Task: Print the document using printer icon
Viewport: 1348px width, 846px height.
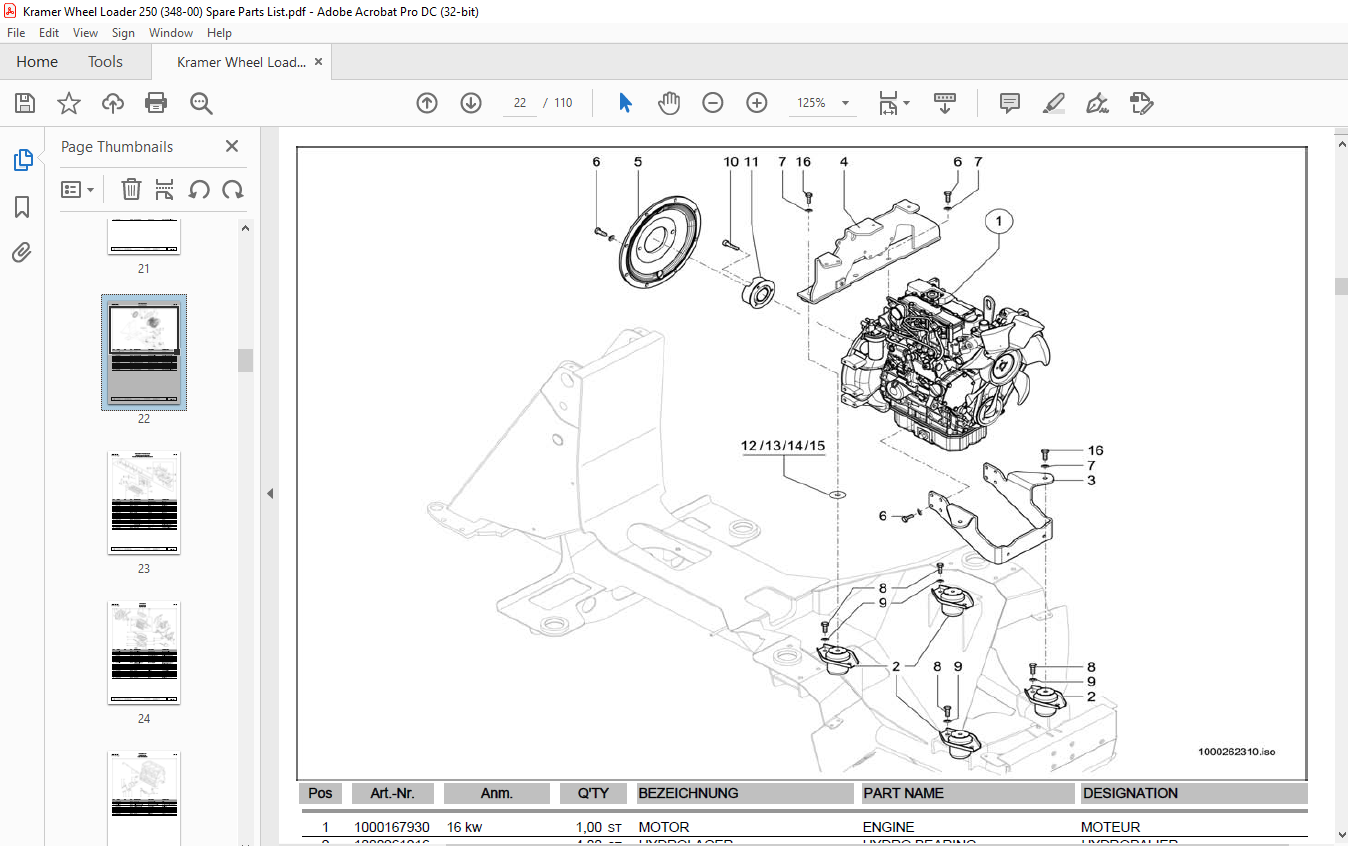Action: point(156,103)
